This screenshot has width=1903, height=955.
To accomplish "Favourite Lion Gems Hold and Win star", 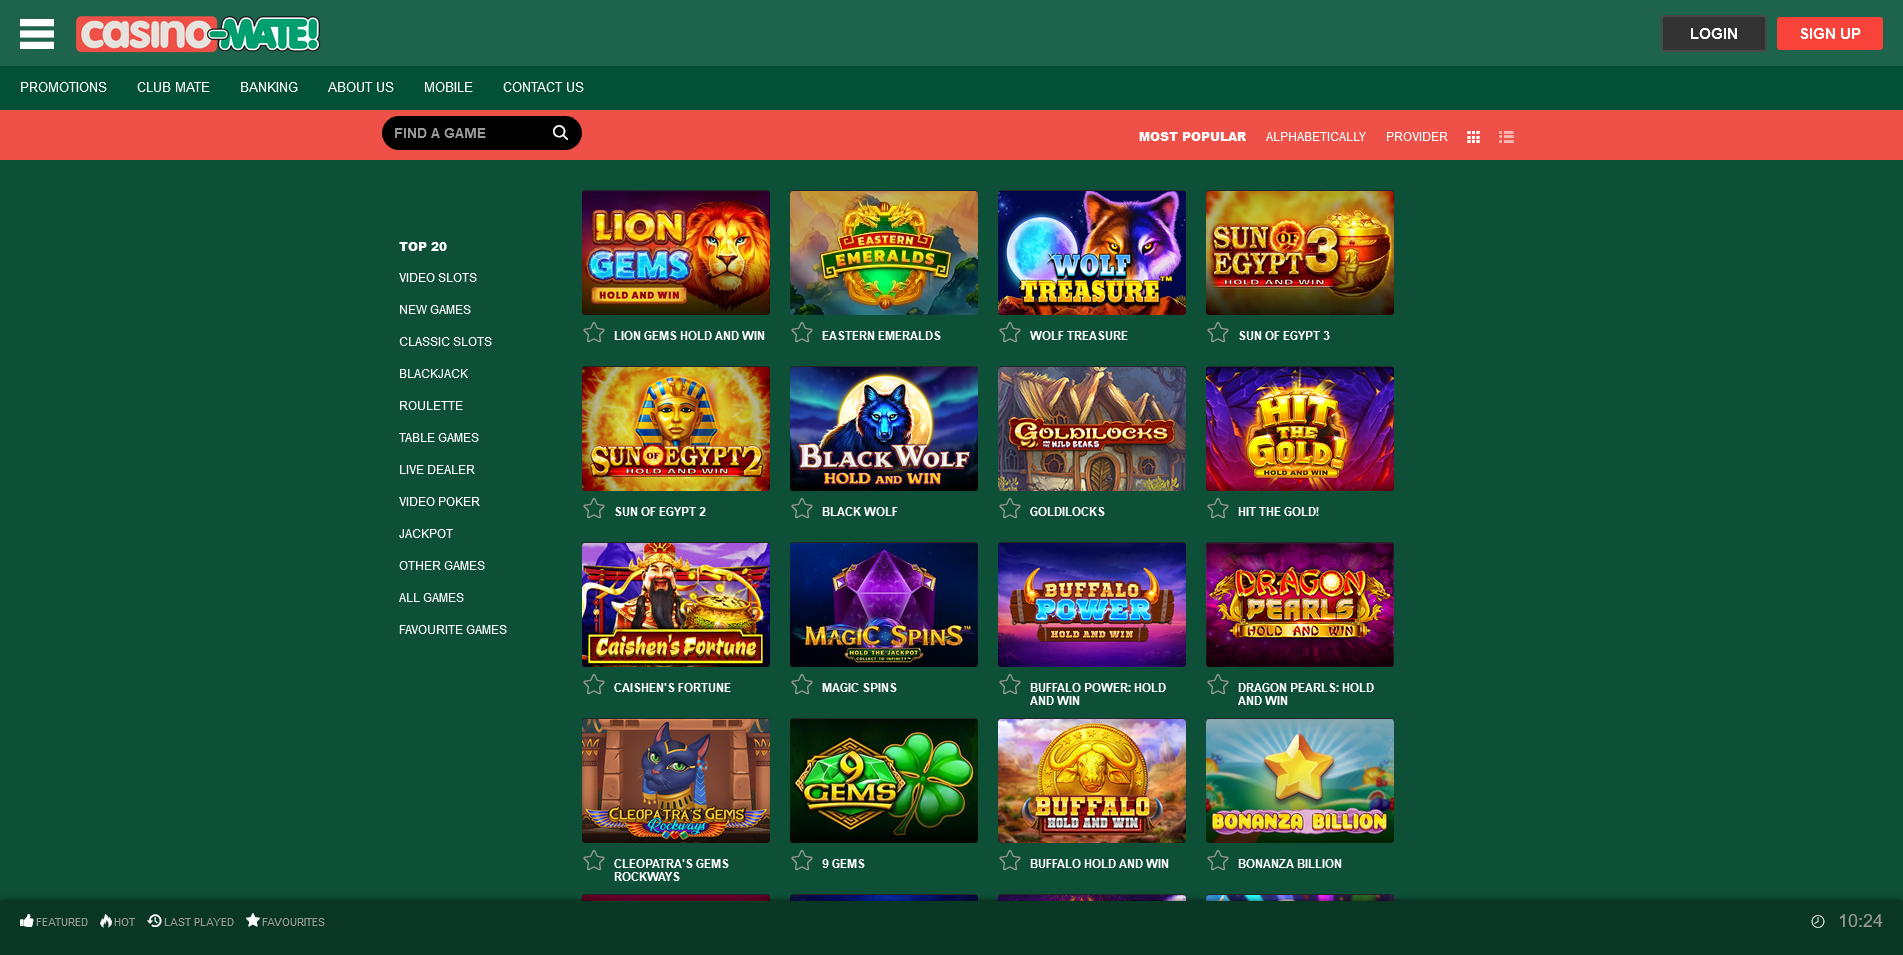I will 594,333.
